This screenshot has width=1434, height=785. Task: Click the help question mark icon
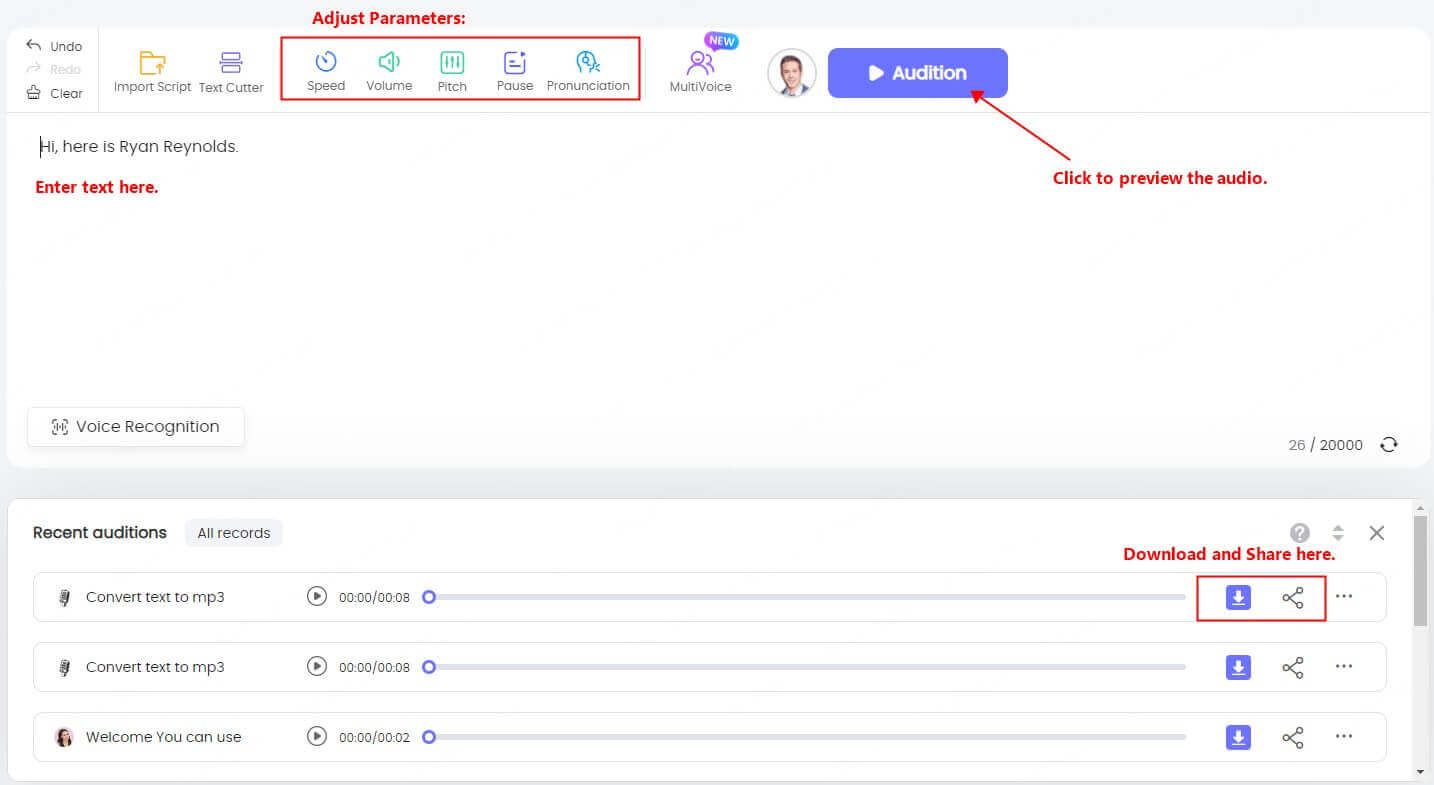click(x=1300, y=533)
